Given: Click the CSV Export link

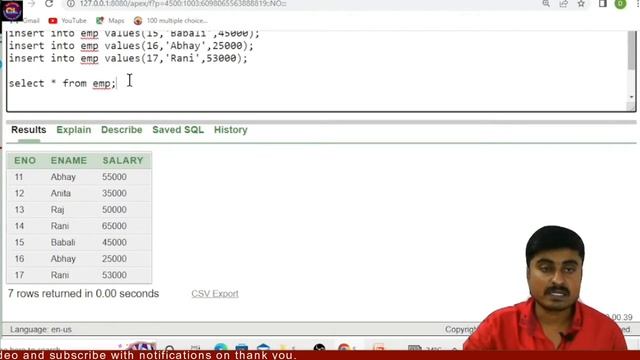Looking at the screenshot, I should coord(215,293).
